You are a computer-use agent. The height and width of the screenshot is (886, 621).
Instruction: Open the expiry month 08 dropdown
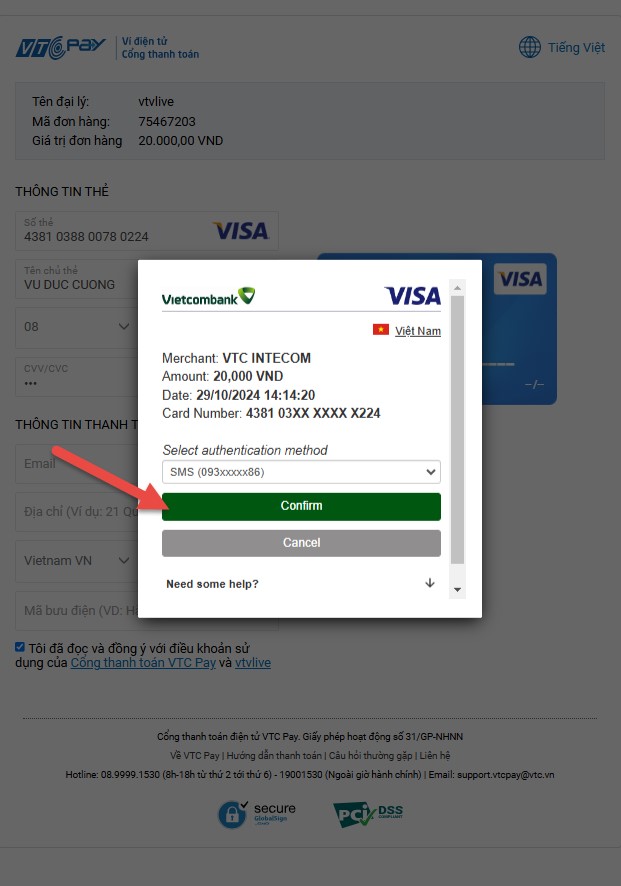[76, 327]
